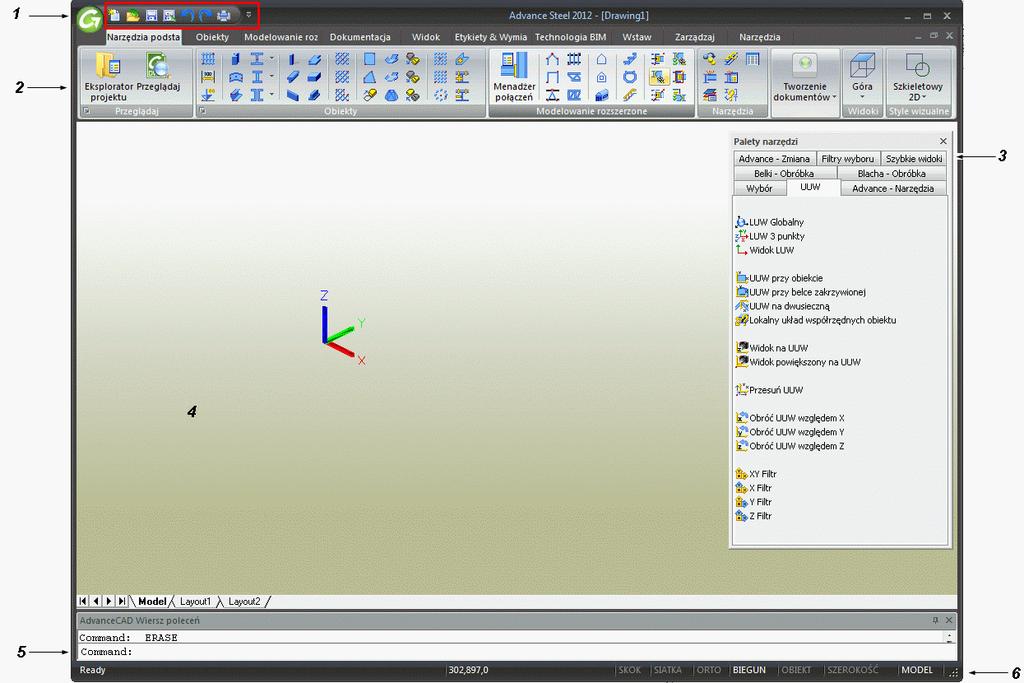Viewport: 1024px width, 683px height.
Task: Click Lokalny układ współrzędnych obiektu
Action: (816, 320)
